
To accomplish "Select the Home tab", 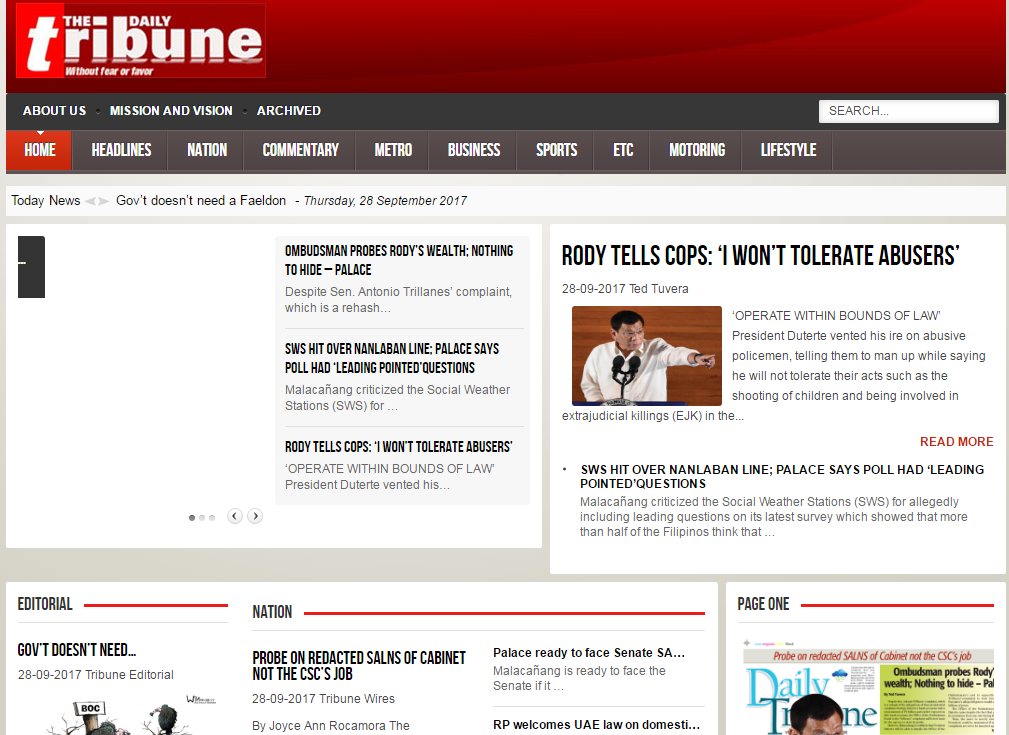I will click(x=39, y=151).
